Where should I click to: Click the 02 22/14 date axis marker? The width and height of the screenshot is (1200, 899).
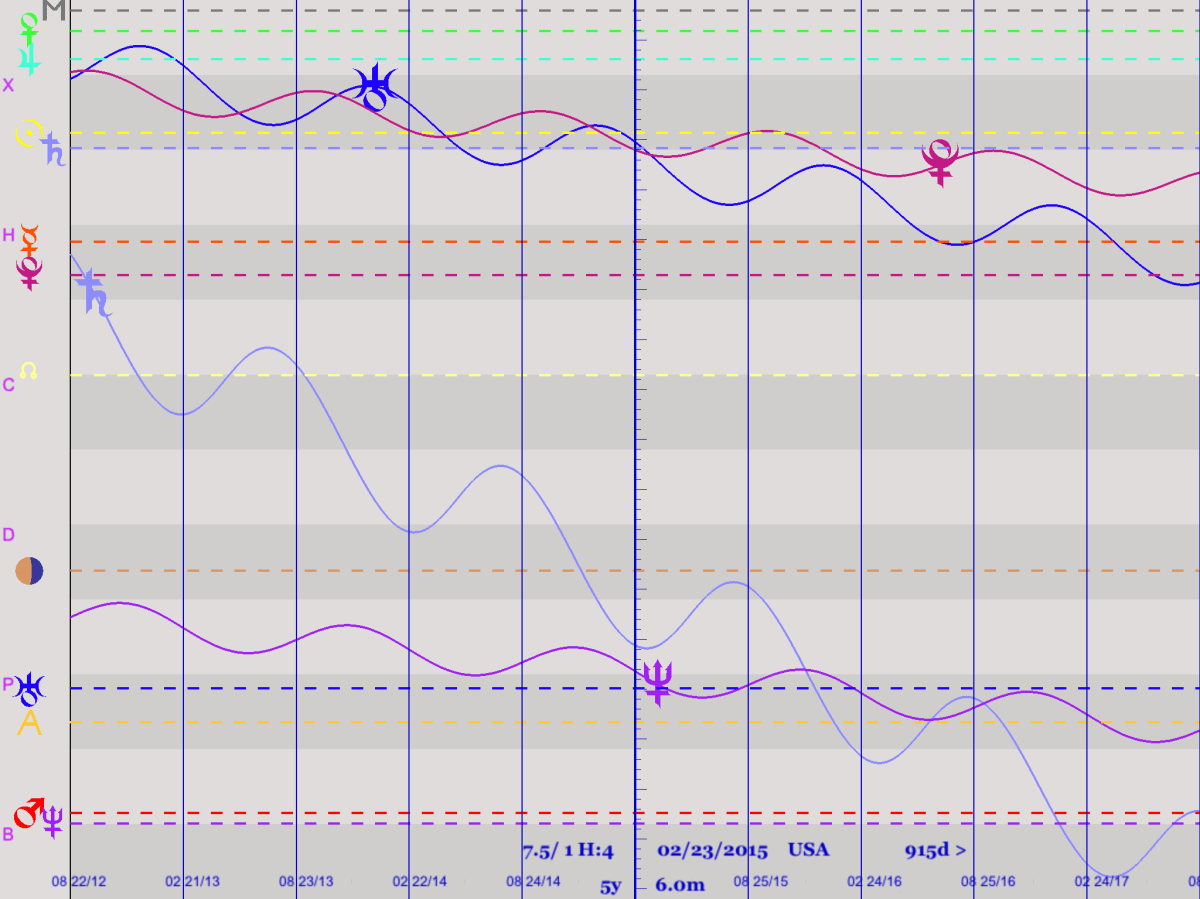[420, 882]
